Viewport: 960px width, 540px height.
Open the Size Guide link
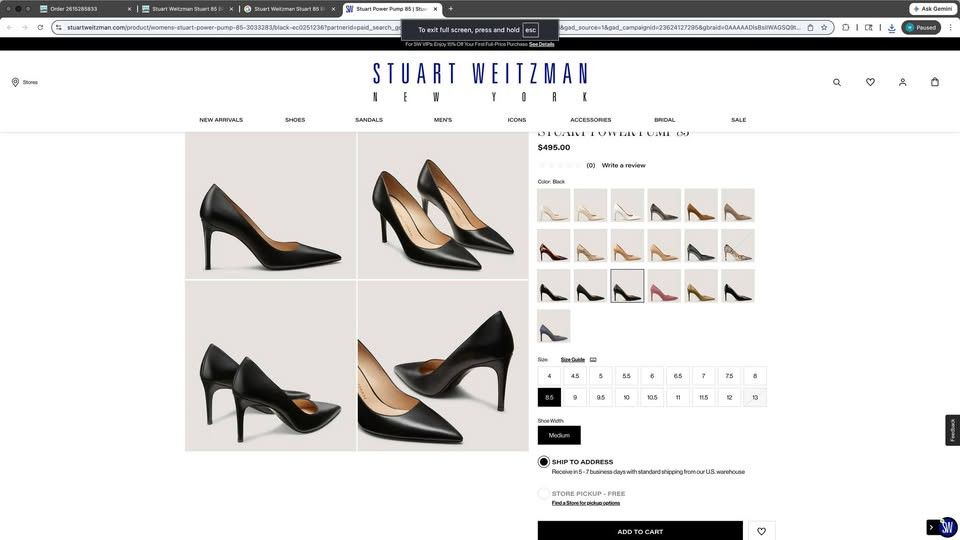(x=572, y=359)
